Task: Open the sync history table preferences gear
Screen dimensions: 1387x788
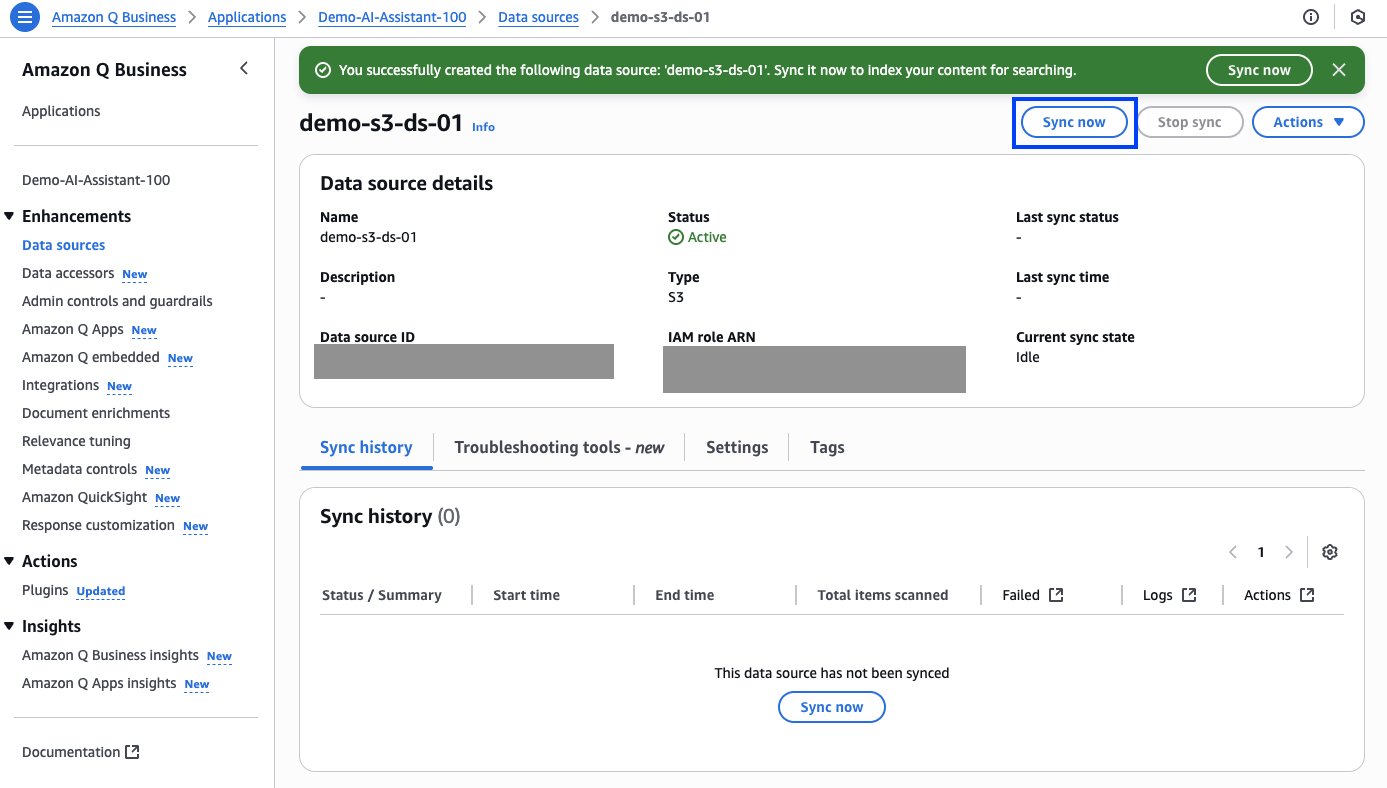Action: pyautogui.click(x=1330, y=552)
